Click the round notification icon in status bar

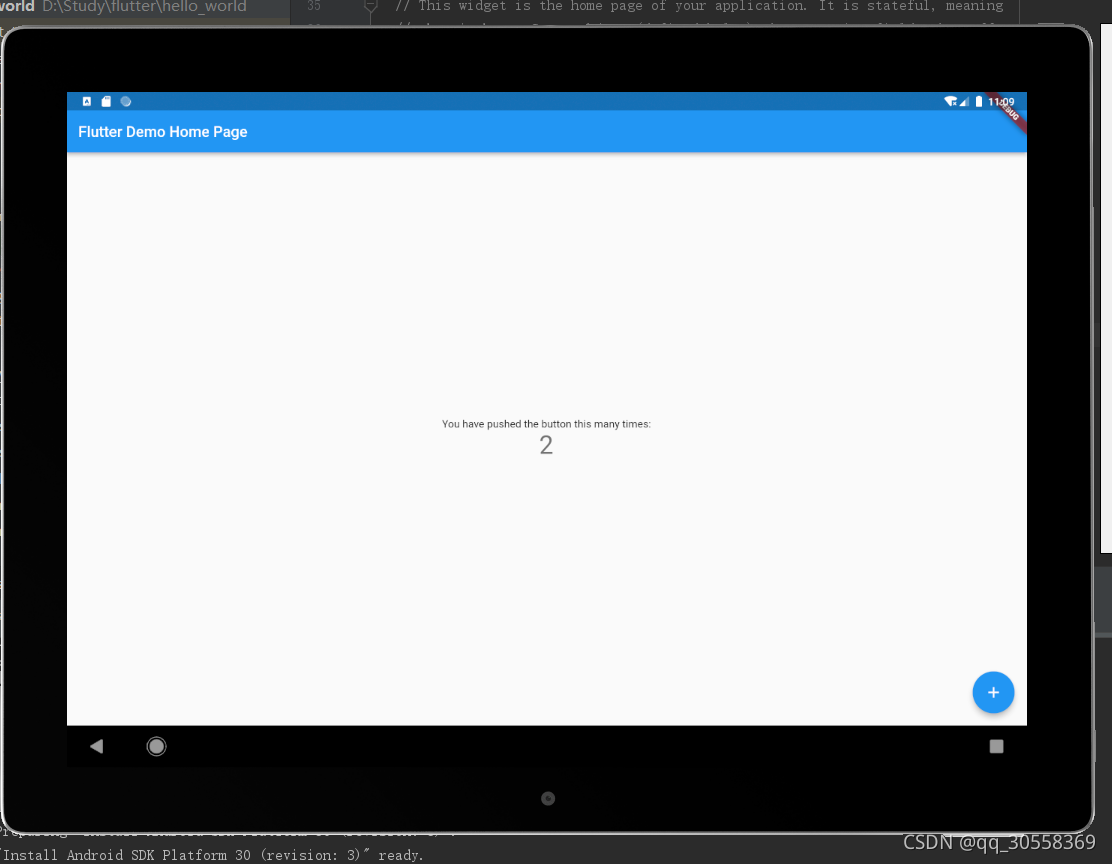126,101
